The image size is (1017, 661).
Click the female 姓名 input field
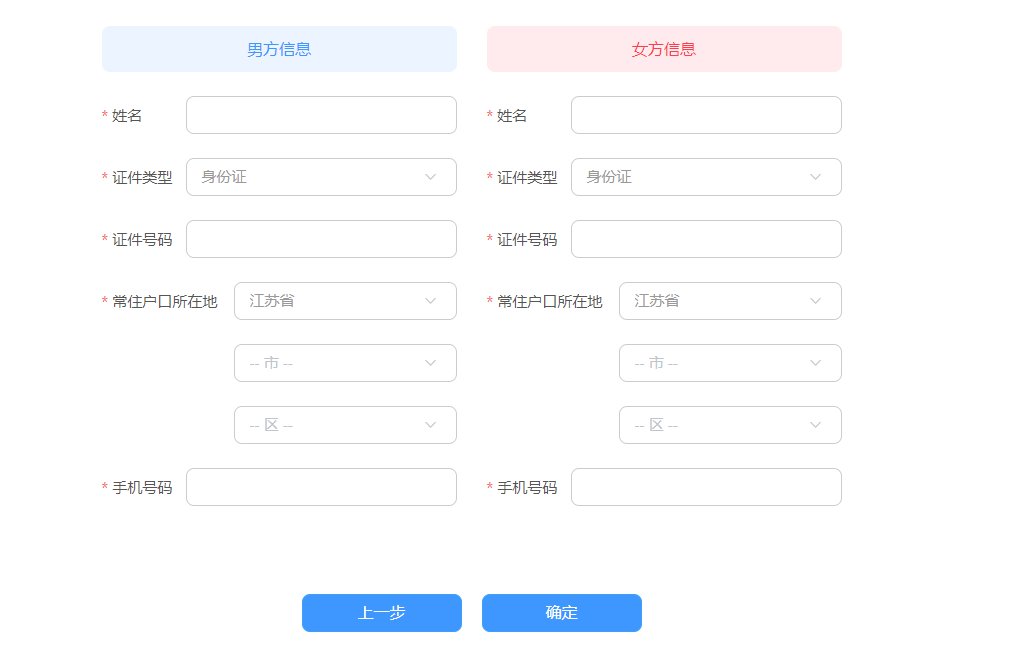point(706,115)
